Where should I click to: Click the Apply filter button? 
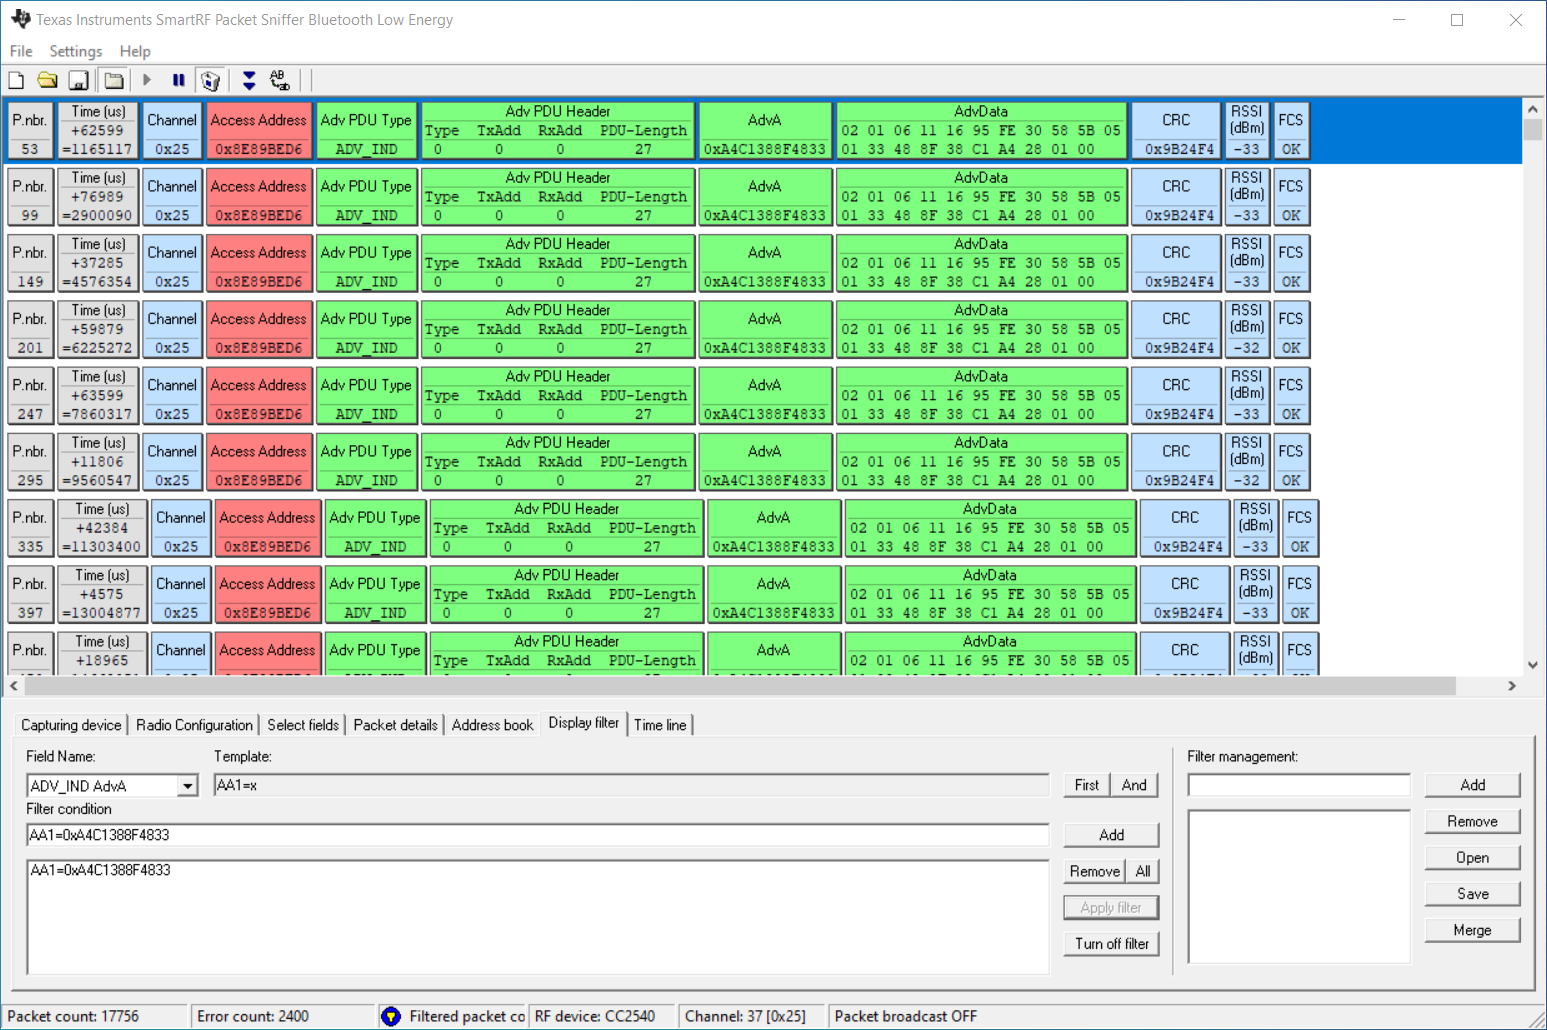point(1111,907)
